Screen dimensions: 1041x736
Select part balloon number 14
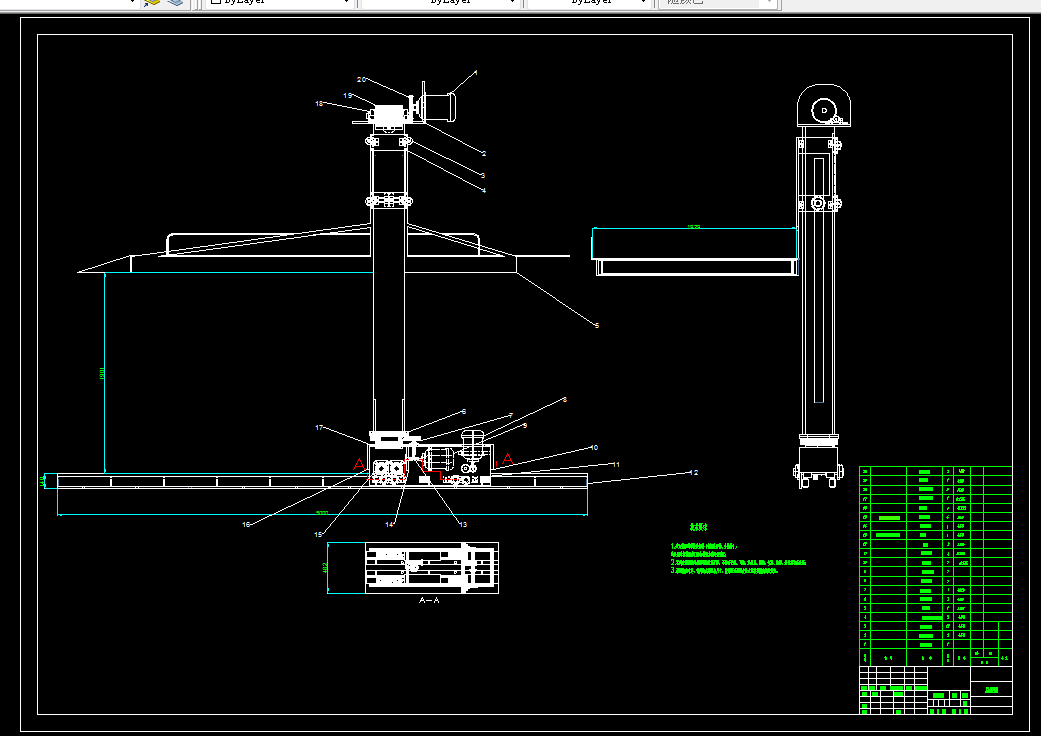(389, 524)
